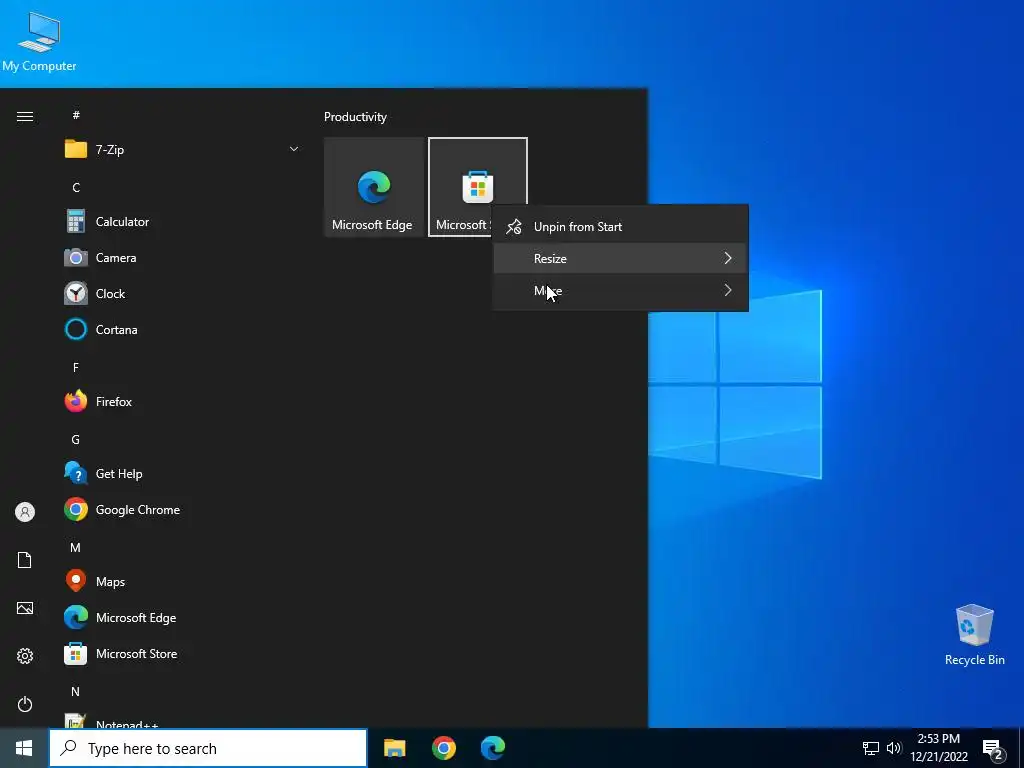This screenshot has height=768, width=1024.
Task: Open the My Computer desktop icon
Action: (39, 42)
